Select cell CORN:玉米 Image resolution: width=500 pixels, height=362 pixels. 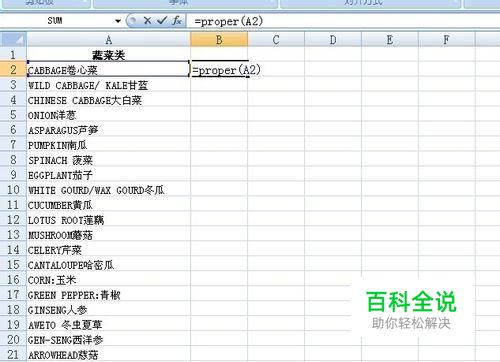(109, 280)
